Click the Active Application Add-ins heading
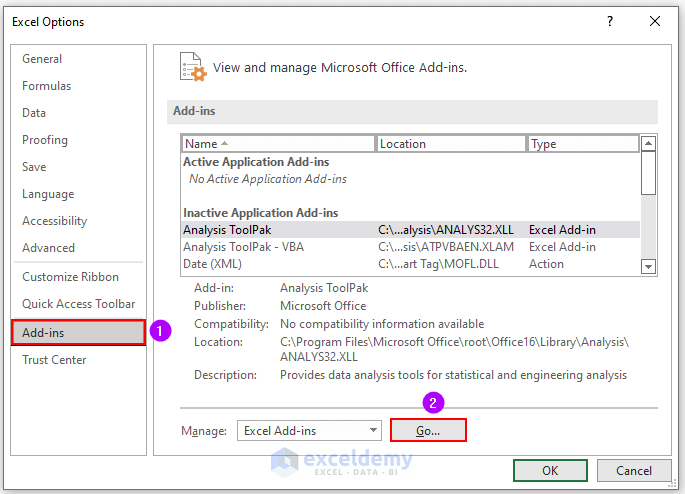This screenshot has width=685, height=494. tap(256, 162)
